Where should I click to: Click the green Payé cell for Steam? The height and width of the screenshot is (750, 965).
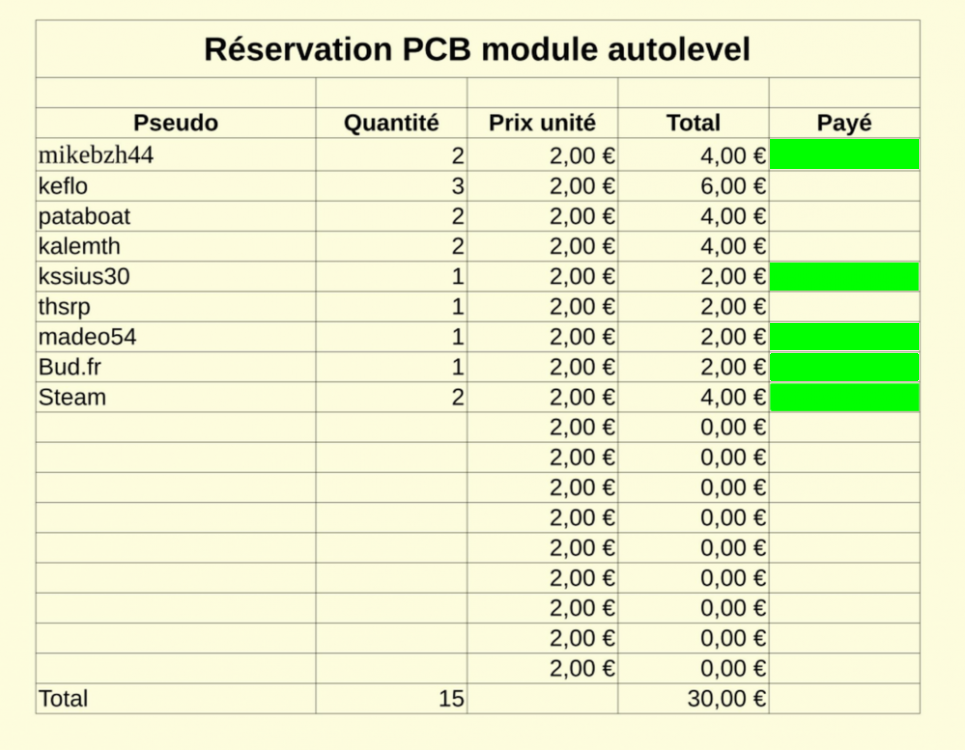coord(844,397)
